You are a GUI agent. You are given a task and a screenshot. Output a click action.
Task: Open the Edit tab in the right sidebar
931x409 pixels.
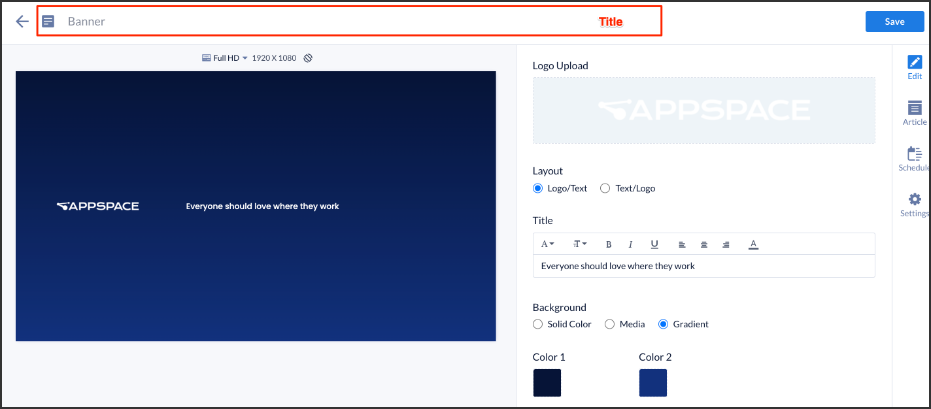pyautogui.click(x=914, y=67)
